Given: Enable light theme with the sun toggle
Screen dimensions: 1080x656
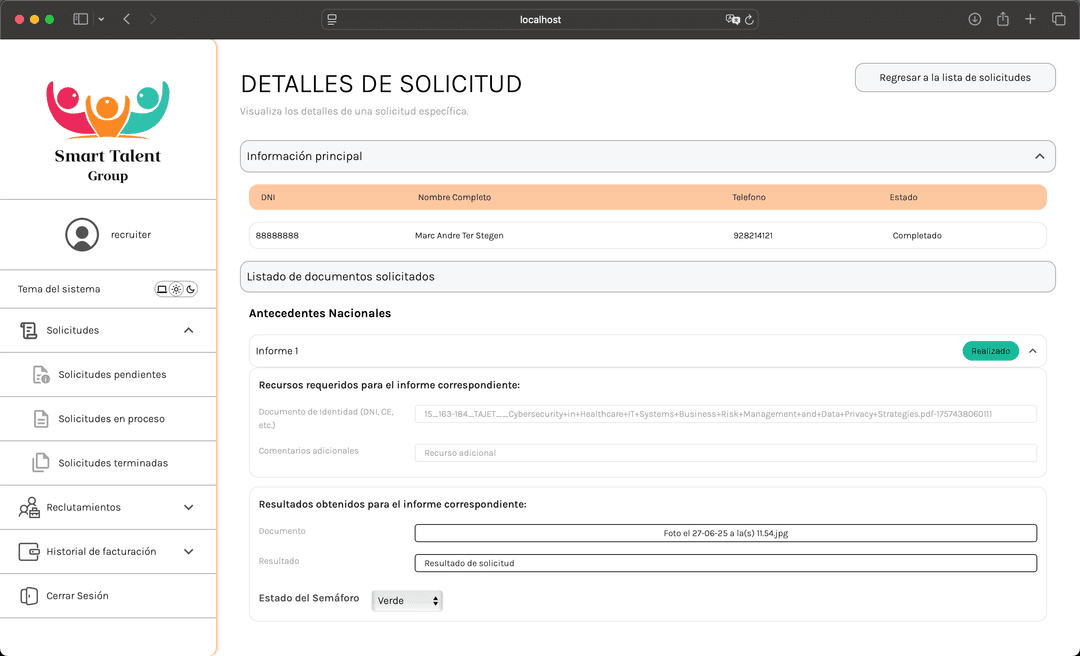Looking at the screenshot, I should (175, 288).
